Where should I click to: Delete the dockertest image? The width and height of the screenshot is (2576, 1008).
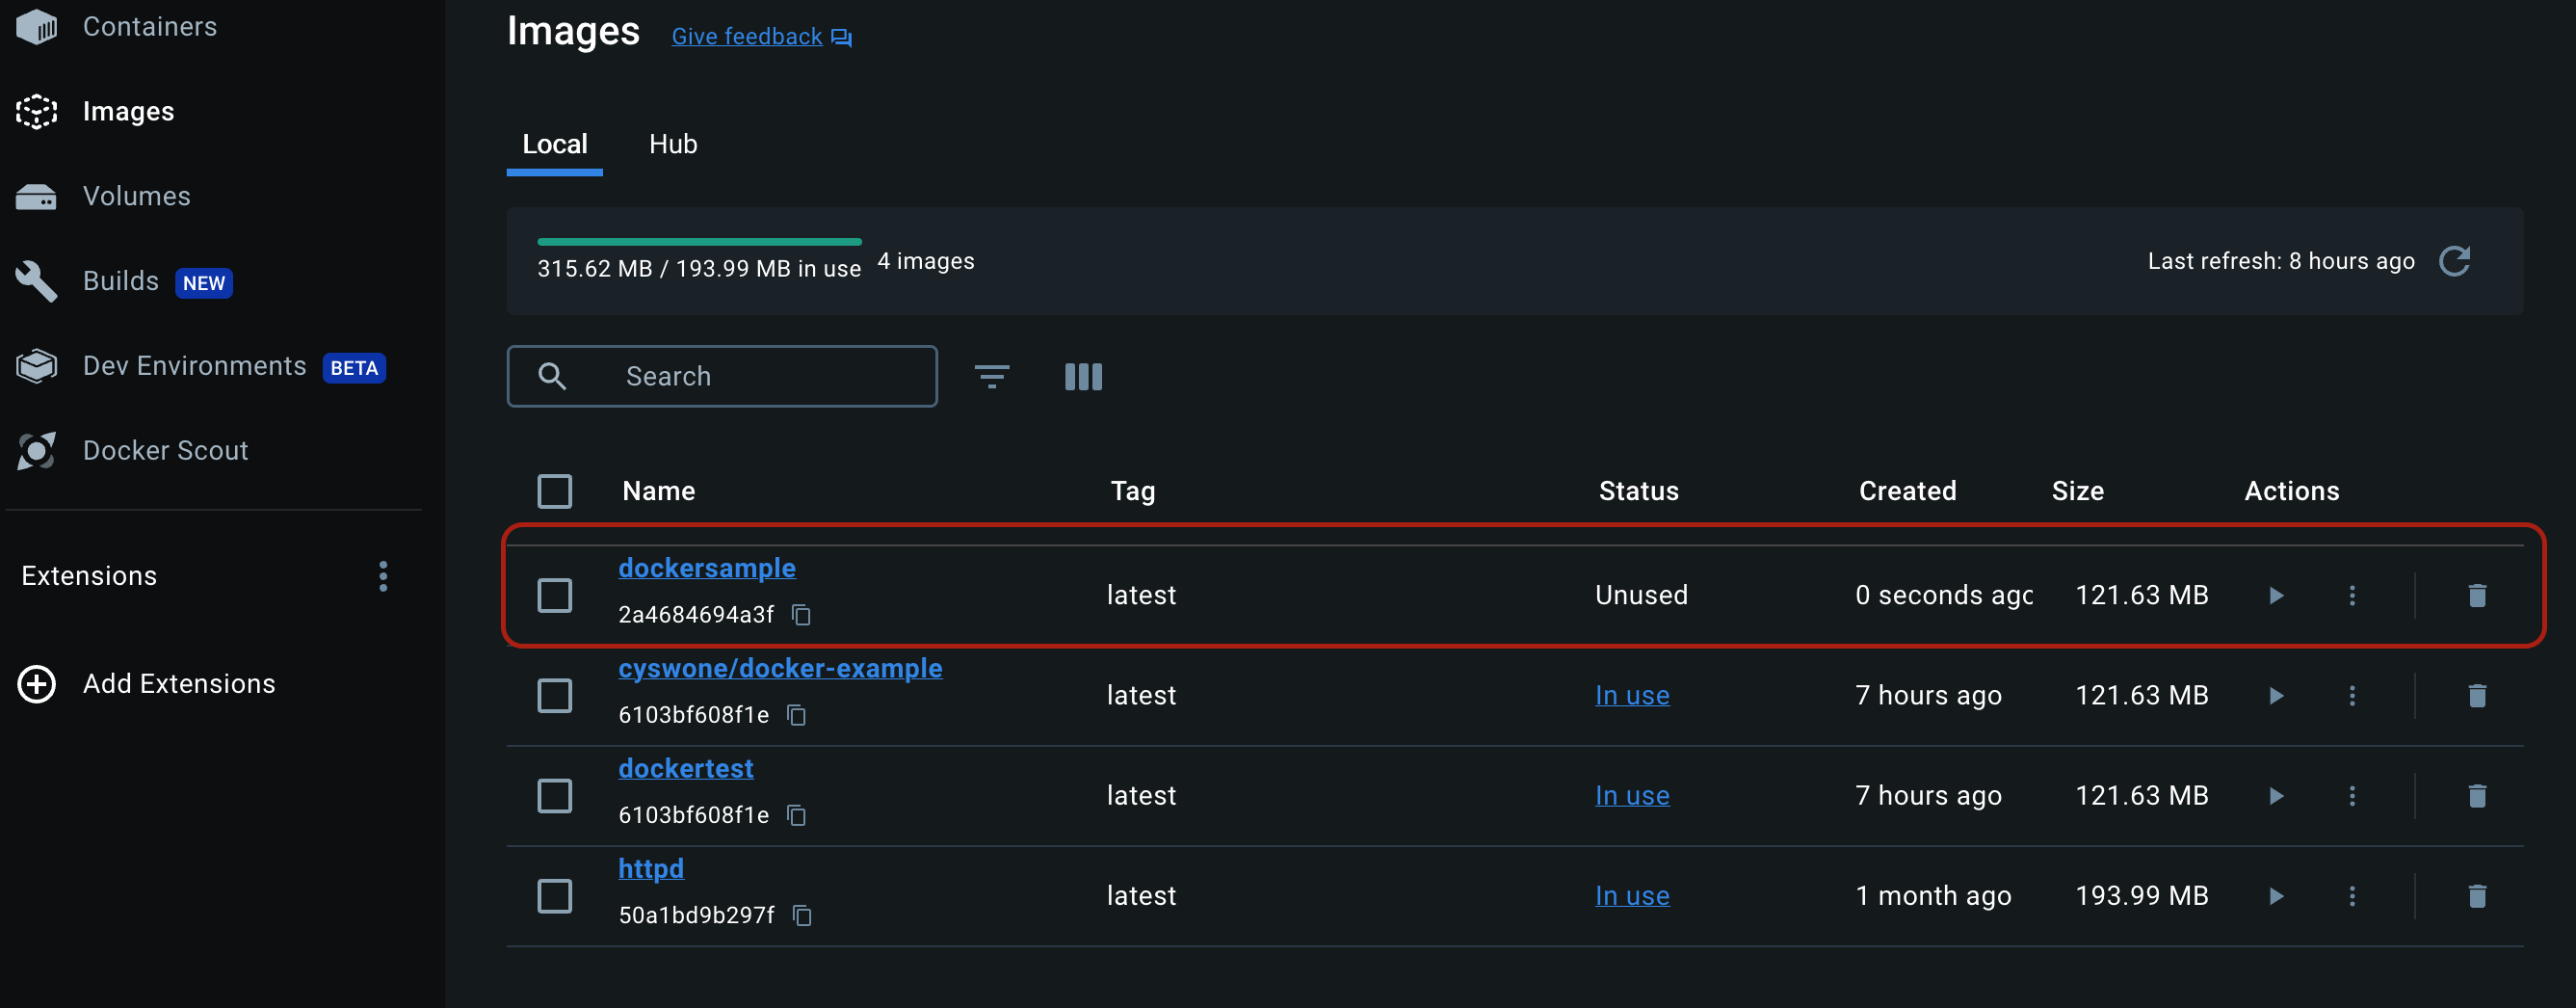(2477, 796)
